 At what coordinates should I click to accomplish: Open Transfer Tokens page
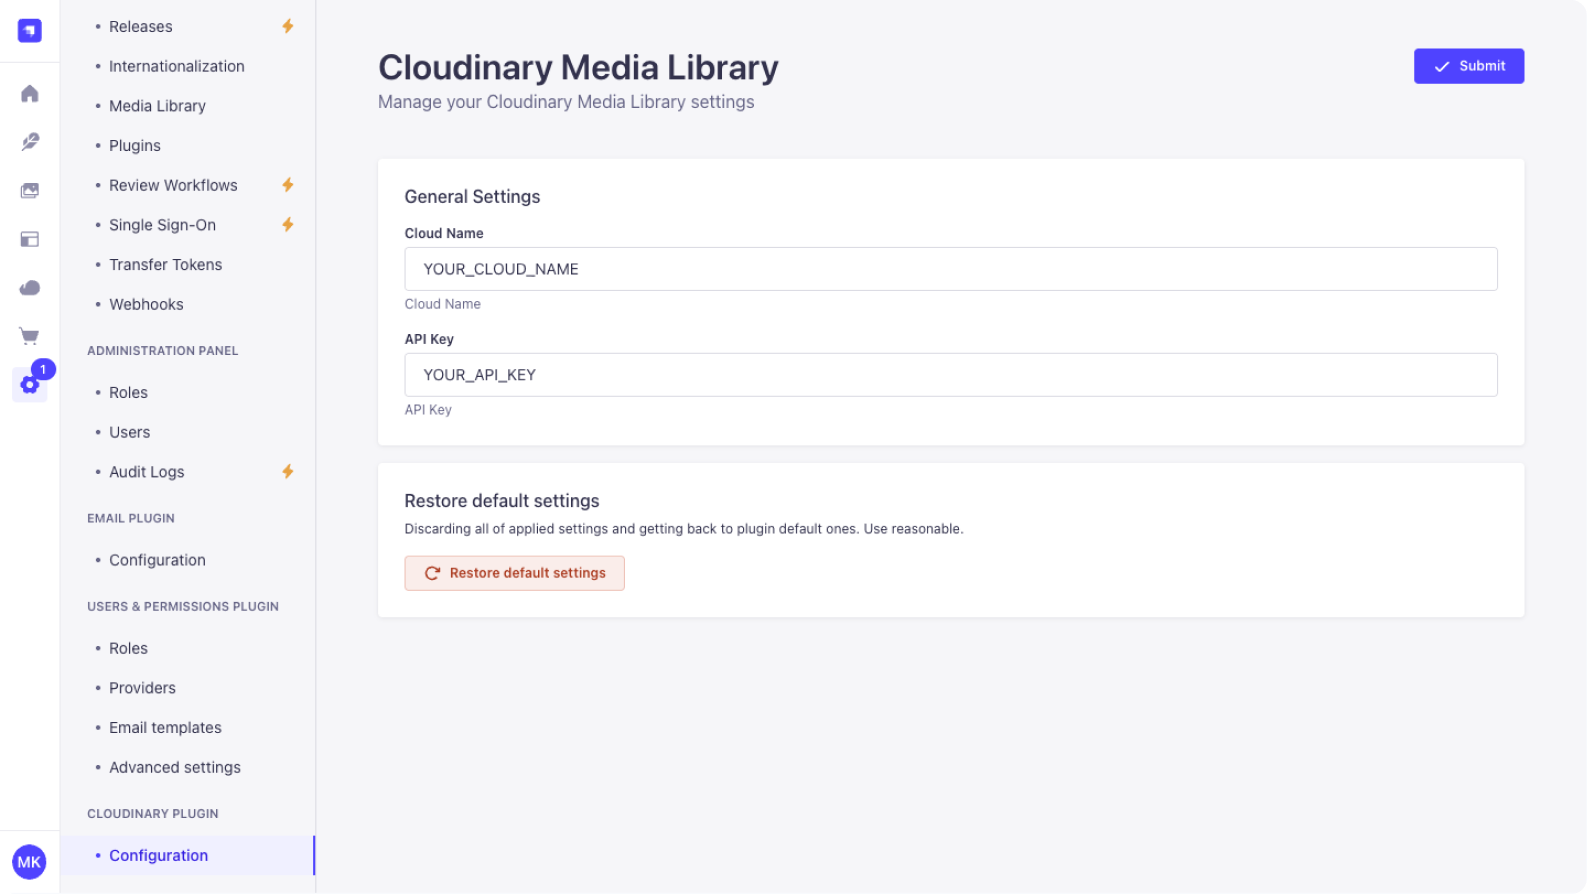[x=165, y=264]
